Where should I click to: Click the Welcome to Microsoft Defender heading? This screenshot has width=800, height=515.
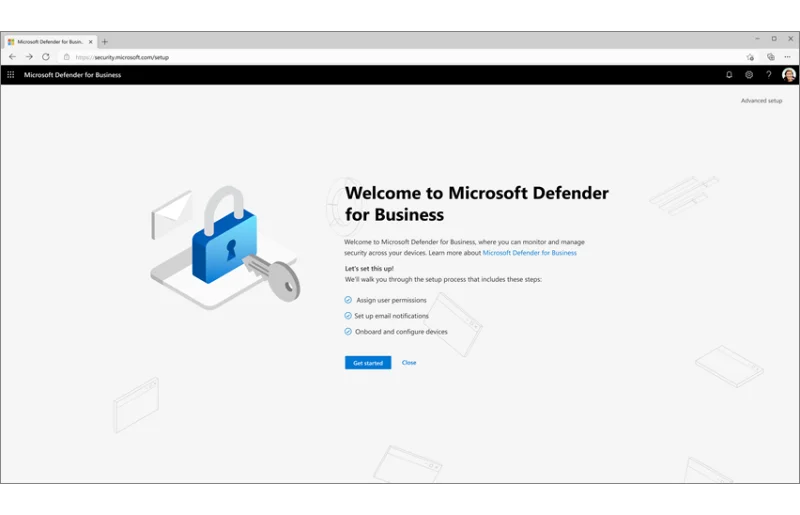click(477, 204)
